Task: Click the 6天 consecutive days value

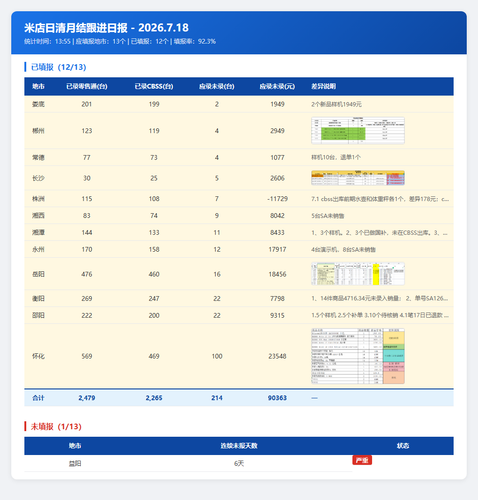Action: (239, 463)
